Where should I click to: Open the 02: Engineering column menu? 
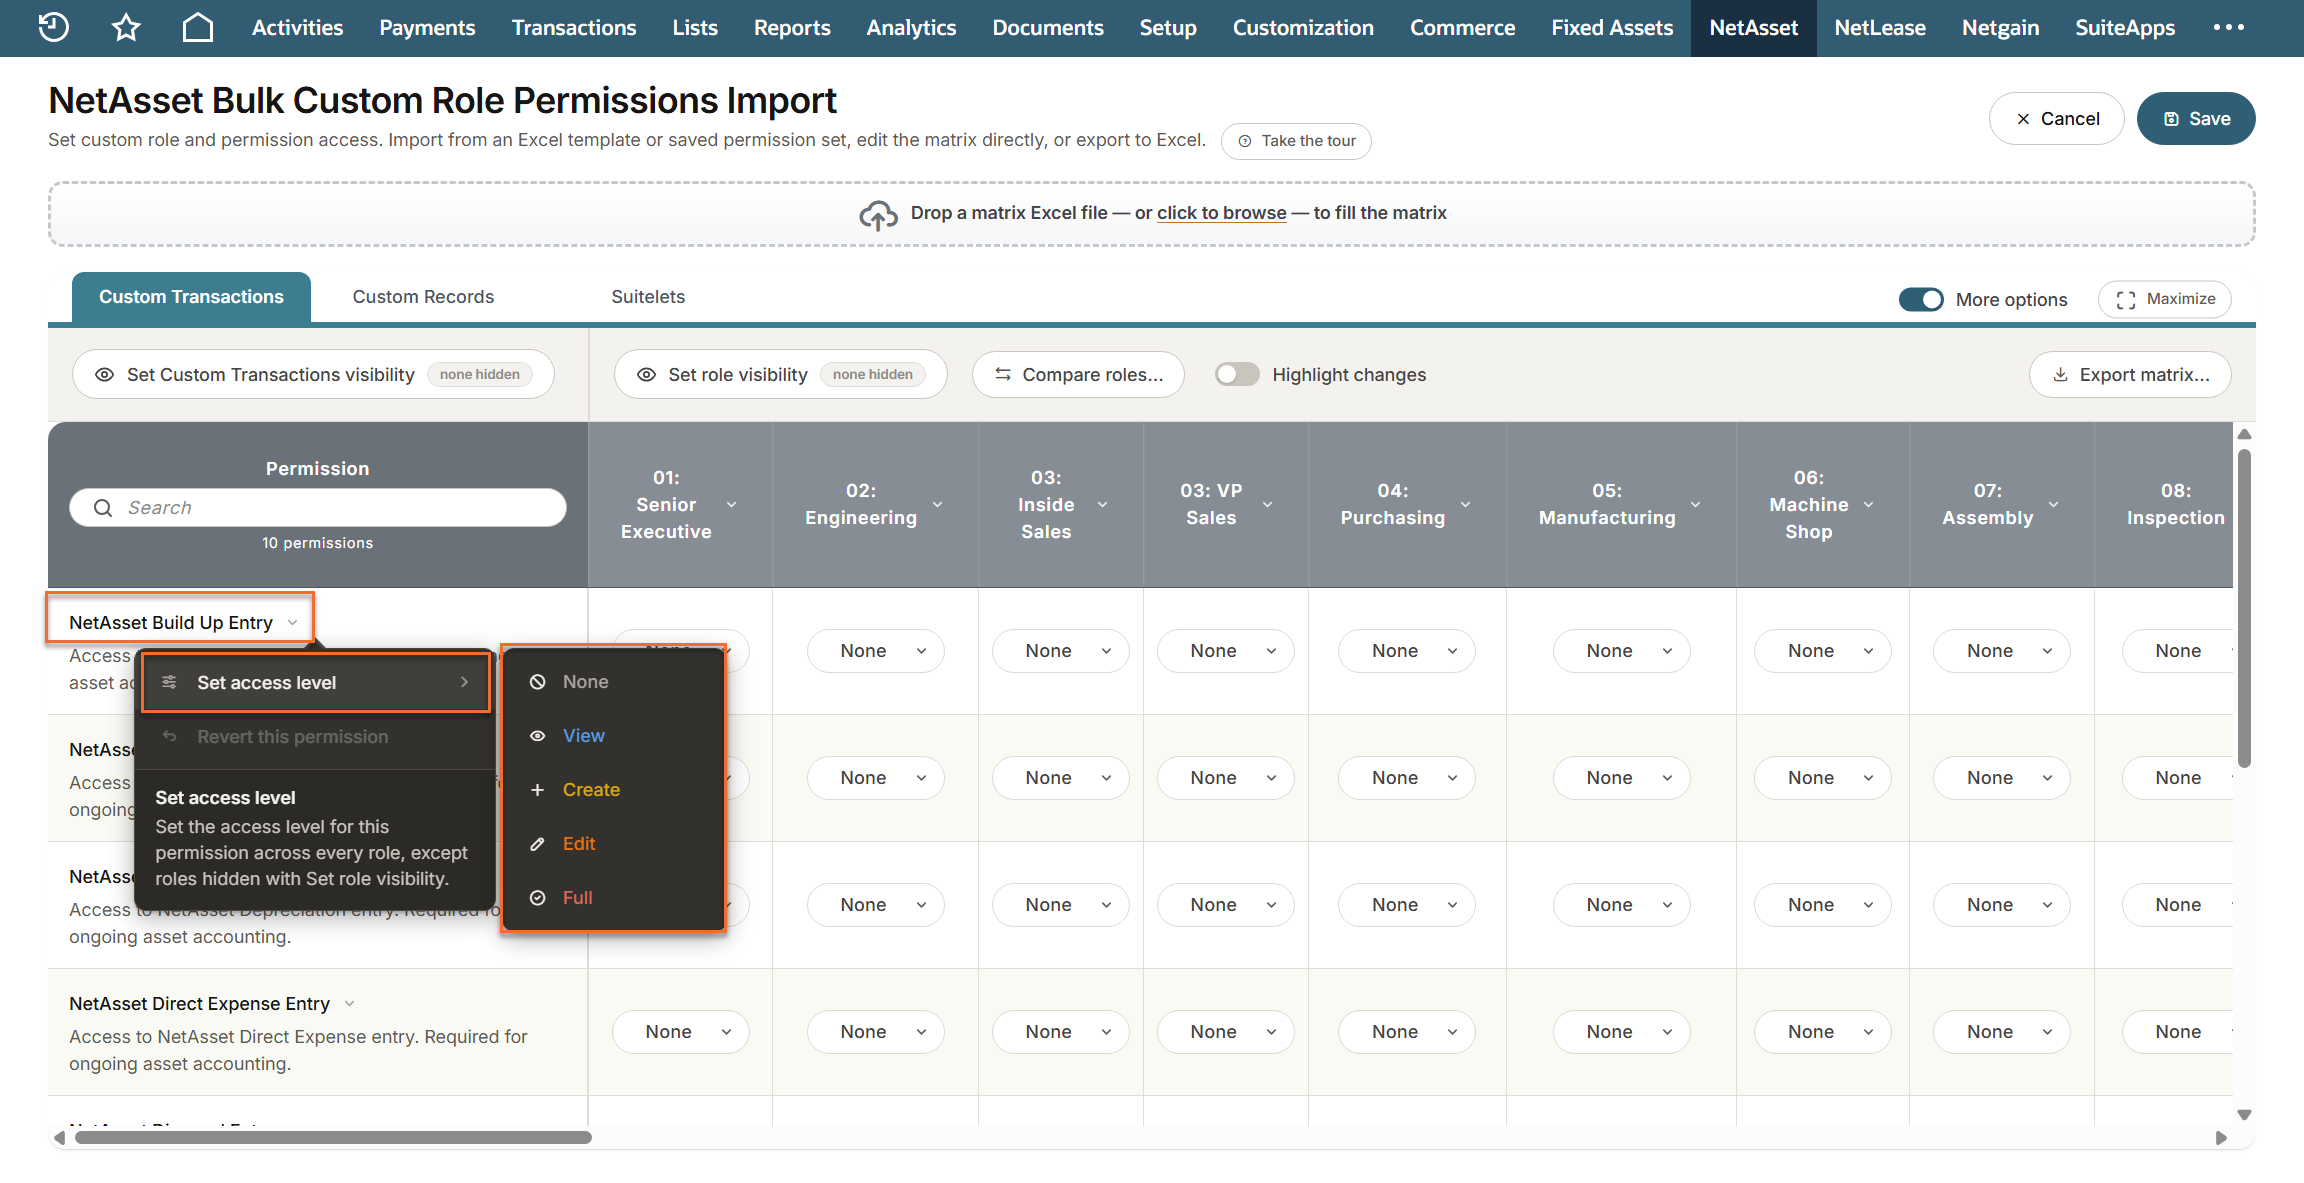pyautogui.click(x=938, y=505)
